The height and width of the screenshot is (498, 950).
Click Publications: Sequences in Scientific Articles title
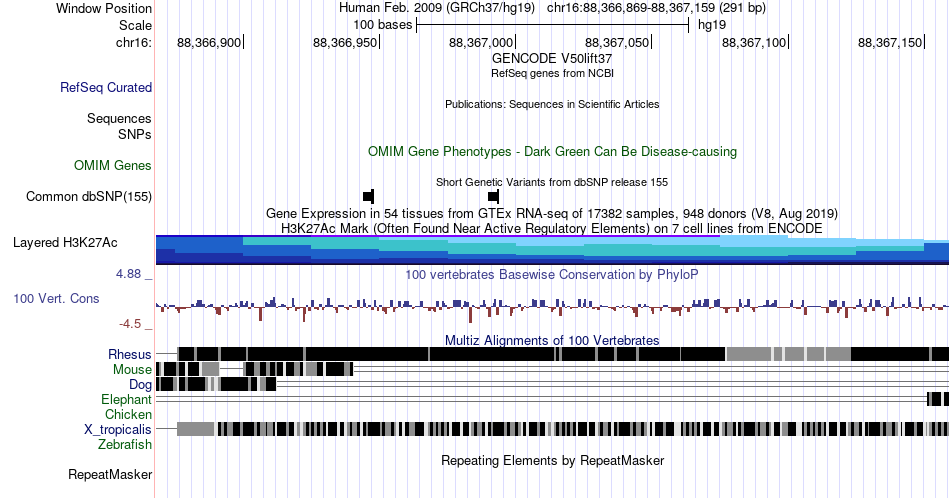coord(552,104)
